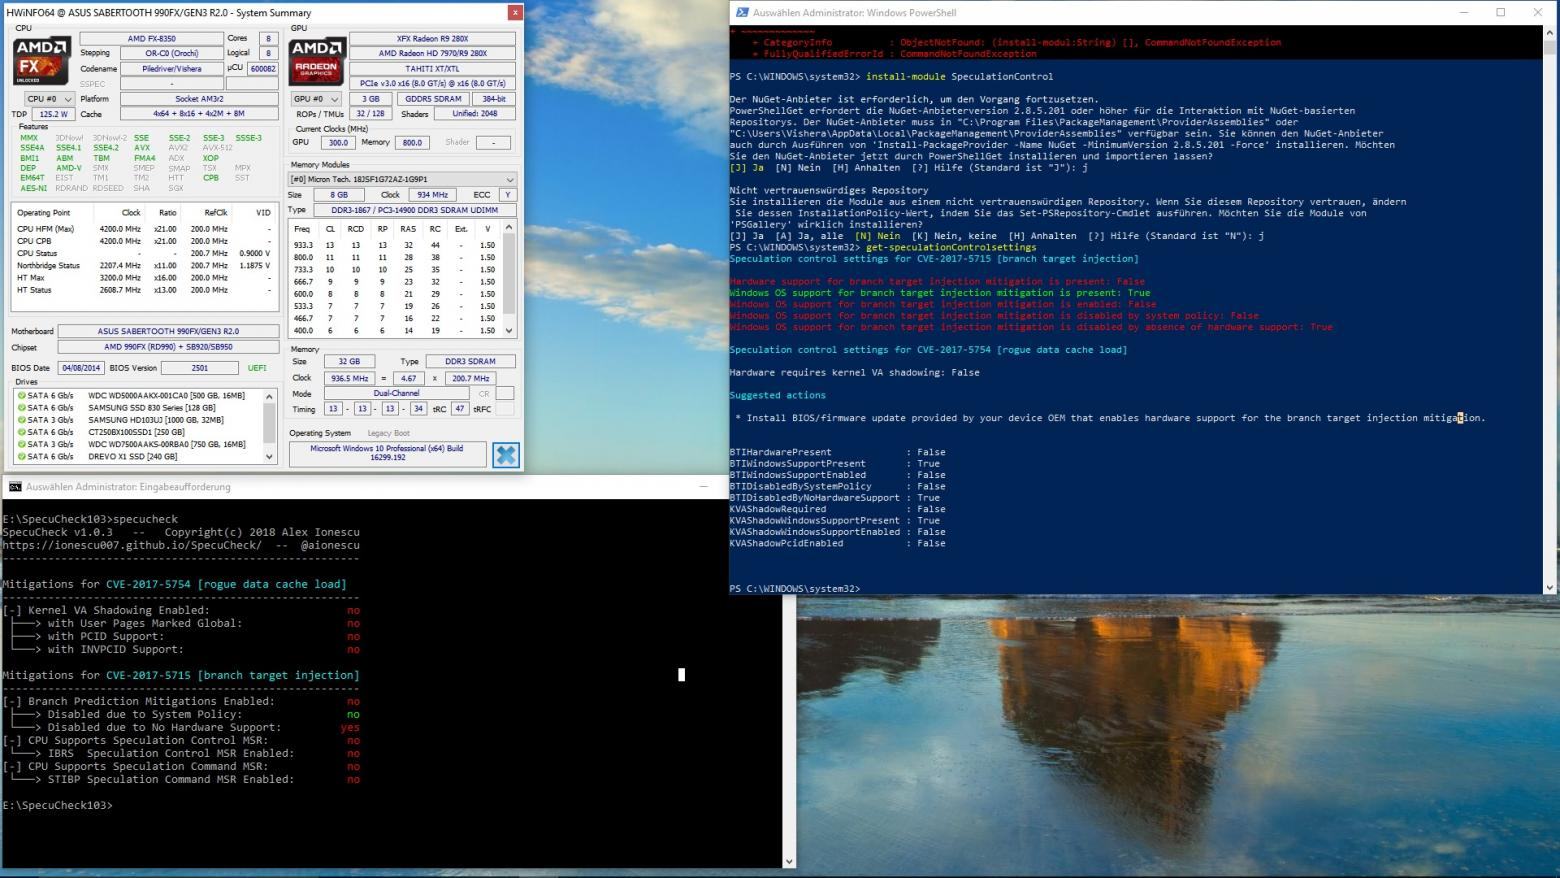Click status icon of SAMSUNG HD103UJ drive
Viewport: 1560px width, 878px height.
pyautogui.click(x=21, y=420)
